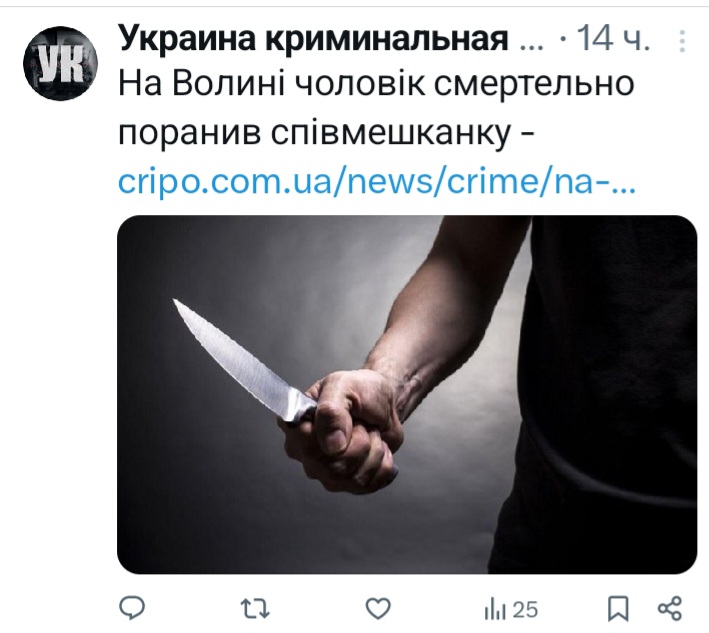Click the 14 ч. post timestamp

(614, 38)
